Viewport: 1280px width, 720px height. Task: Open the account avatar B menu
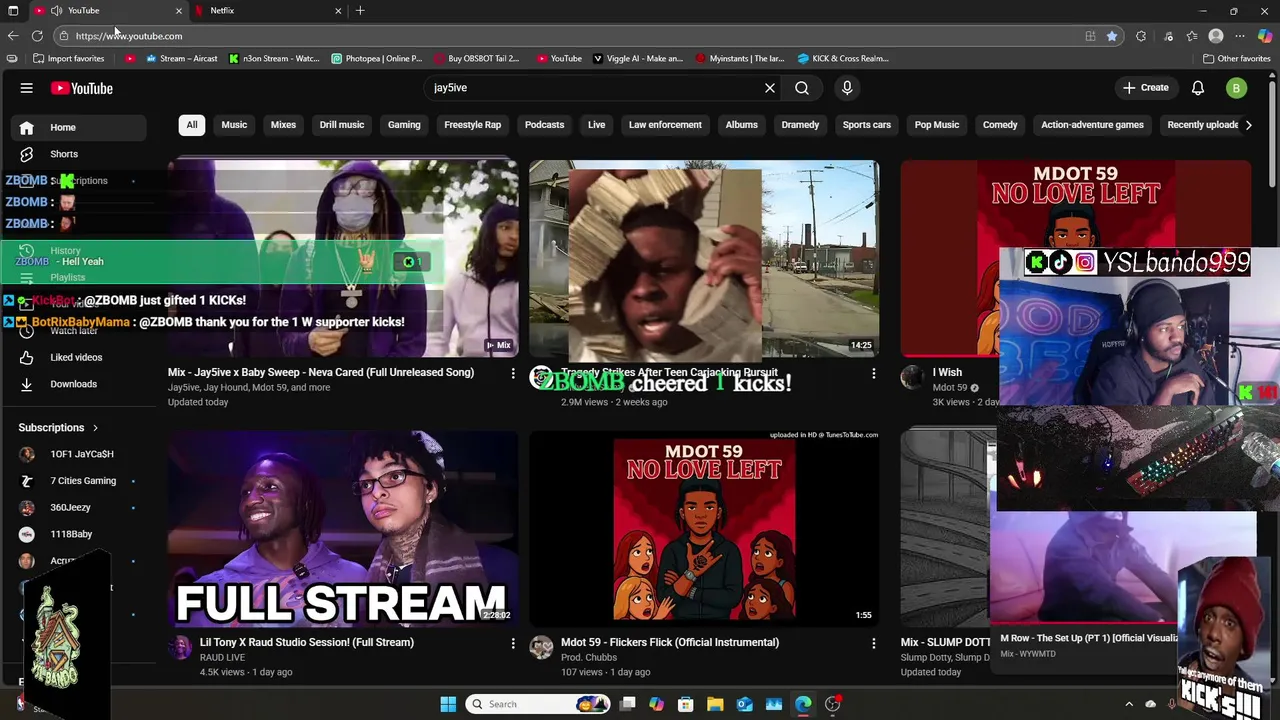tap(1236, 88)
